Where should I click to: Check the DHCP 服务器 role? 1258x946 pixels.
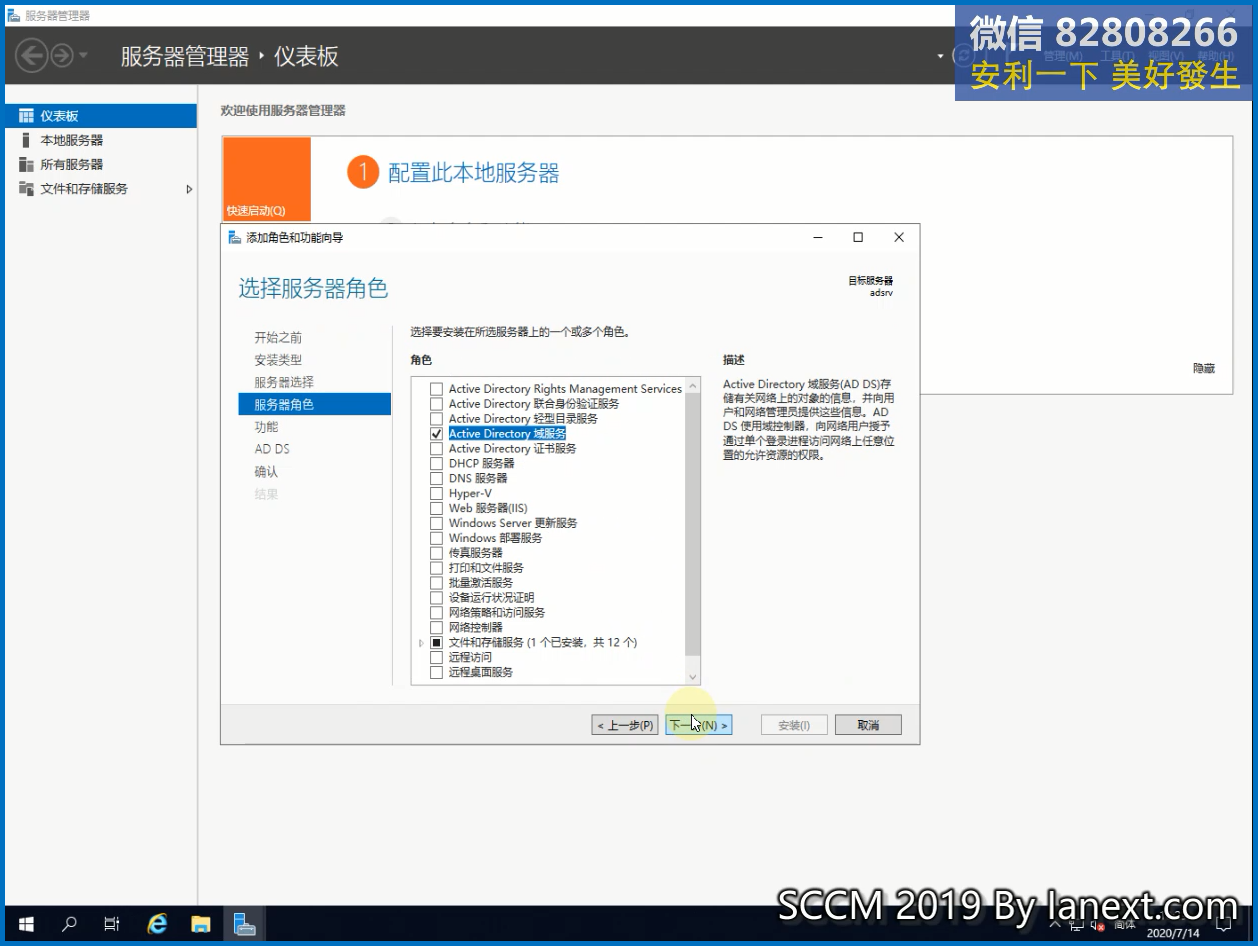coord(436,464)
